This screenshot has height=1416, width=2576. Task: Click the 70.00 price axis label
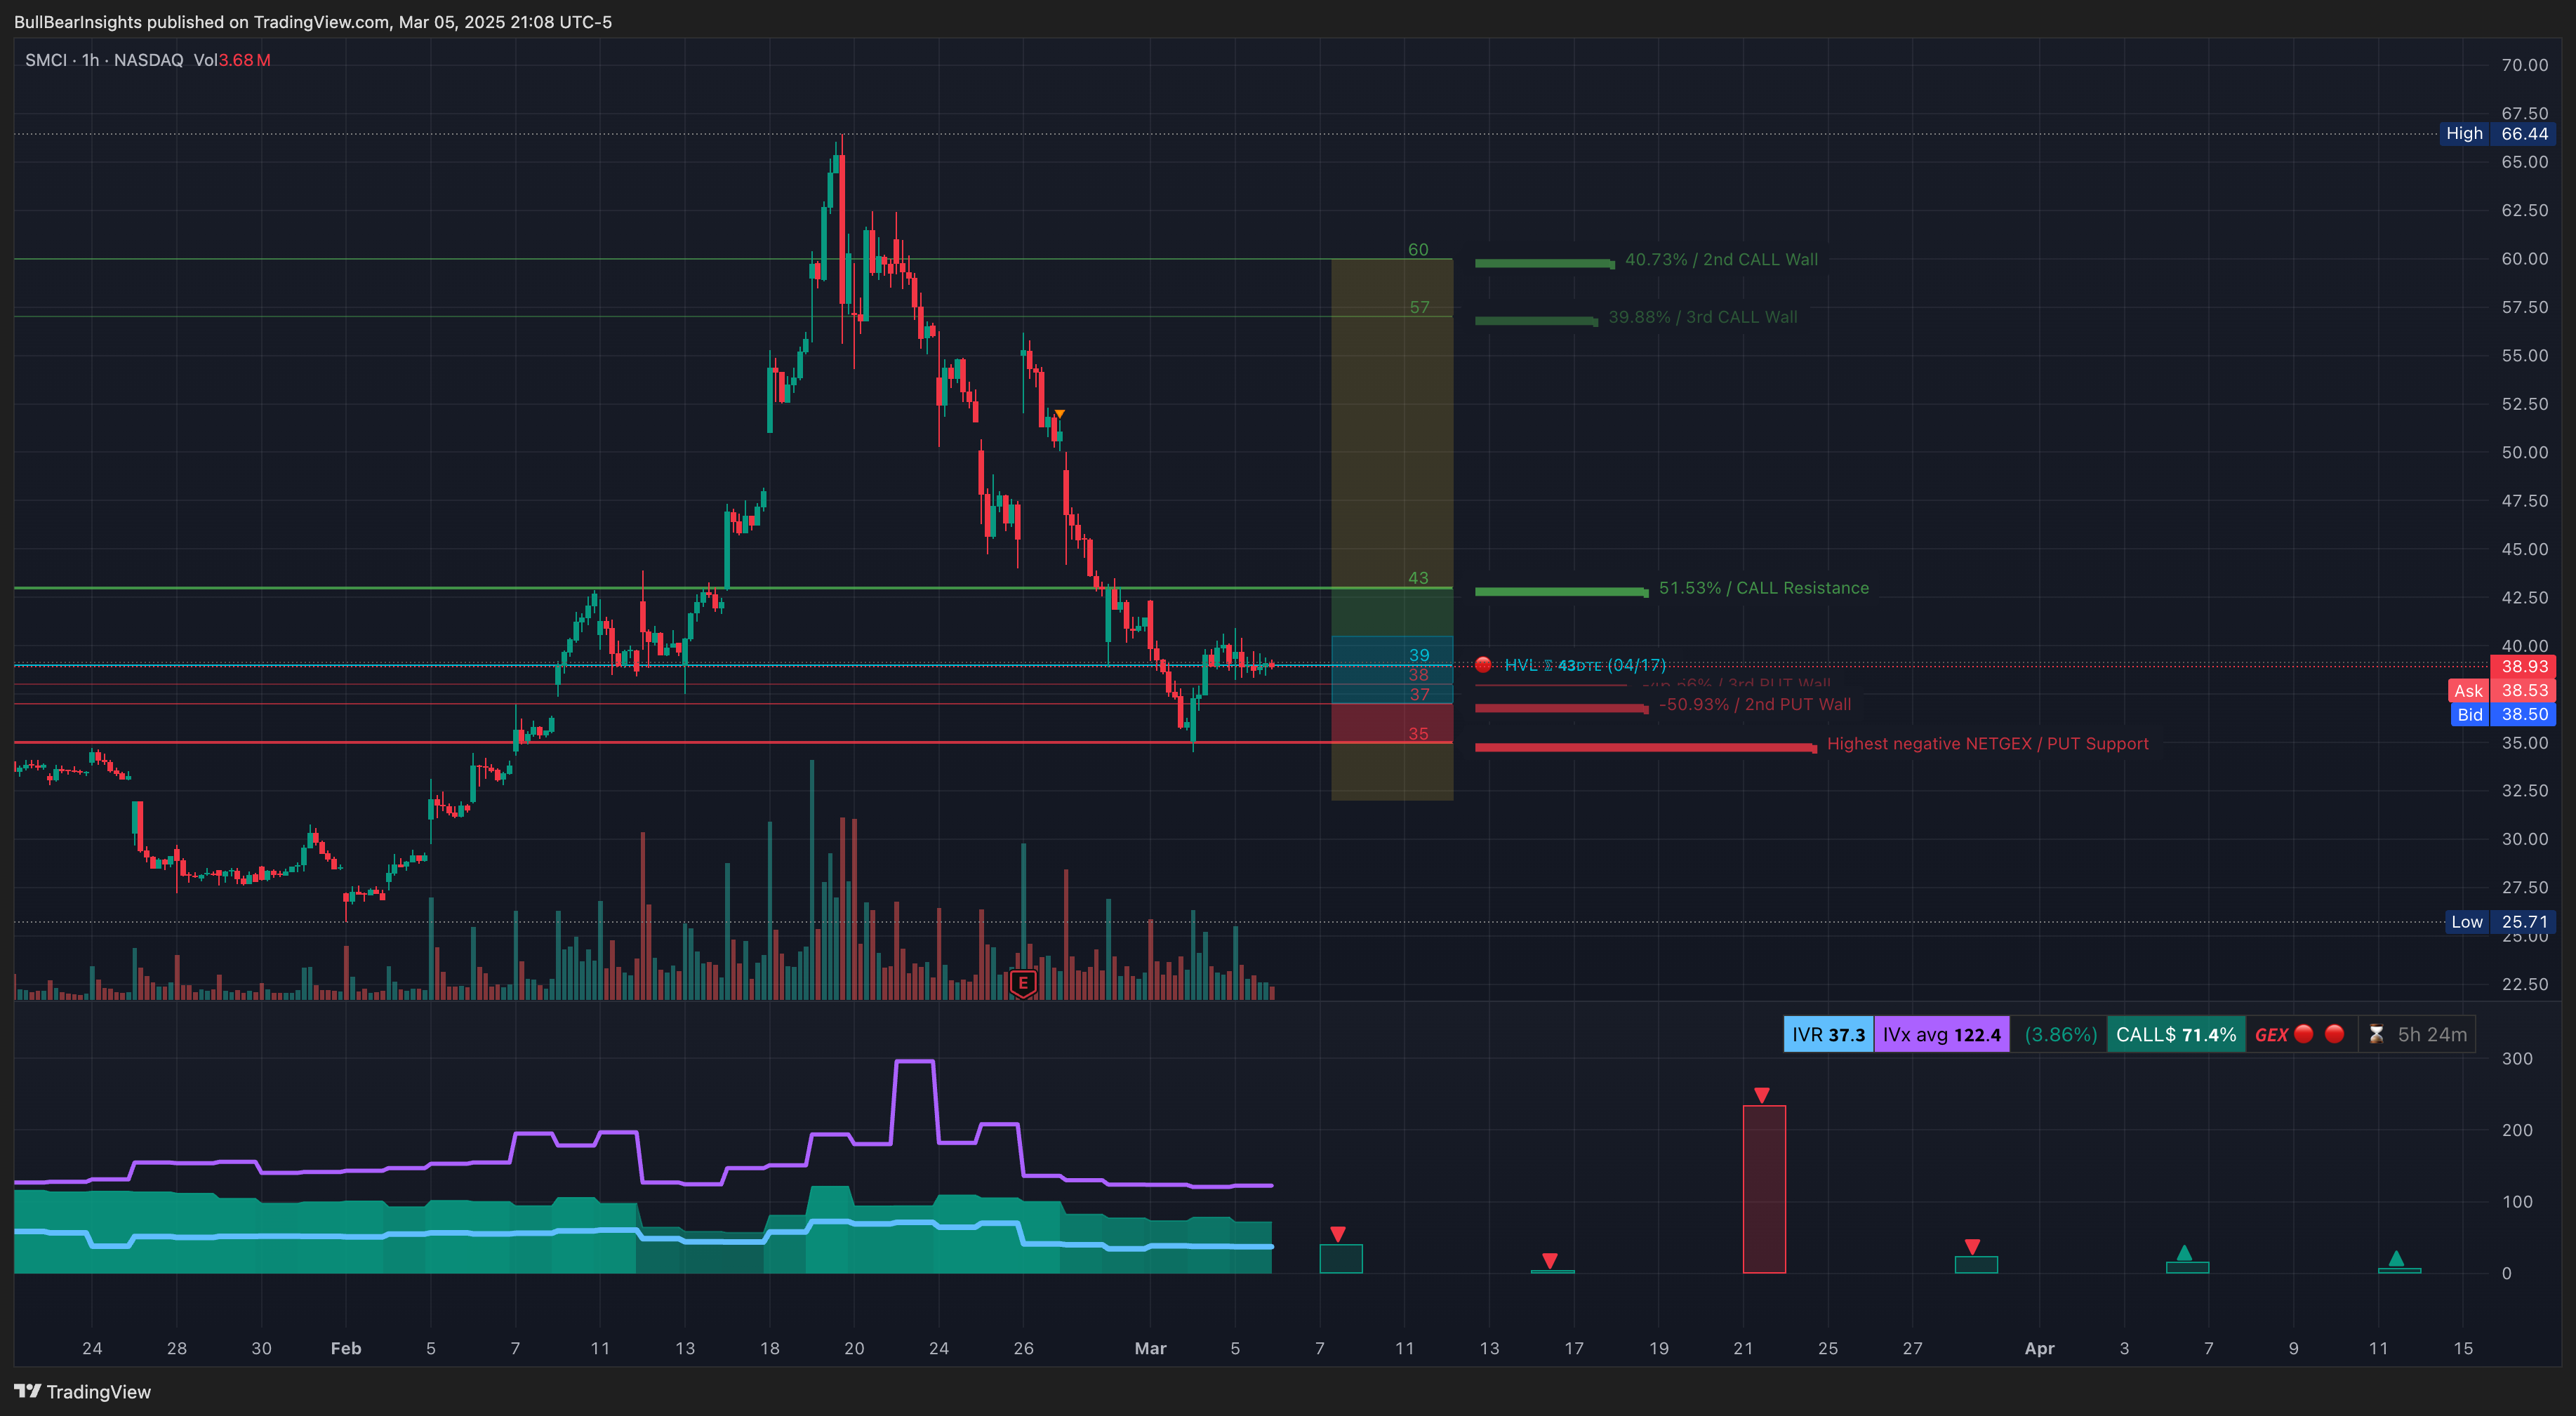pyautogui.click(x=2524, y=65)
